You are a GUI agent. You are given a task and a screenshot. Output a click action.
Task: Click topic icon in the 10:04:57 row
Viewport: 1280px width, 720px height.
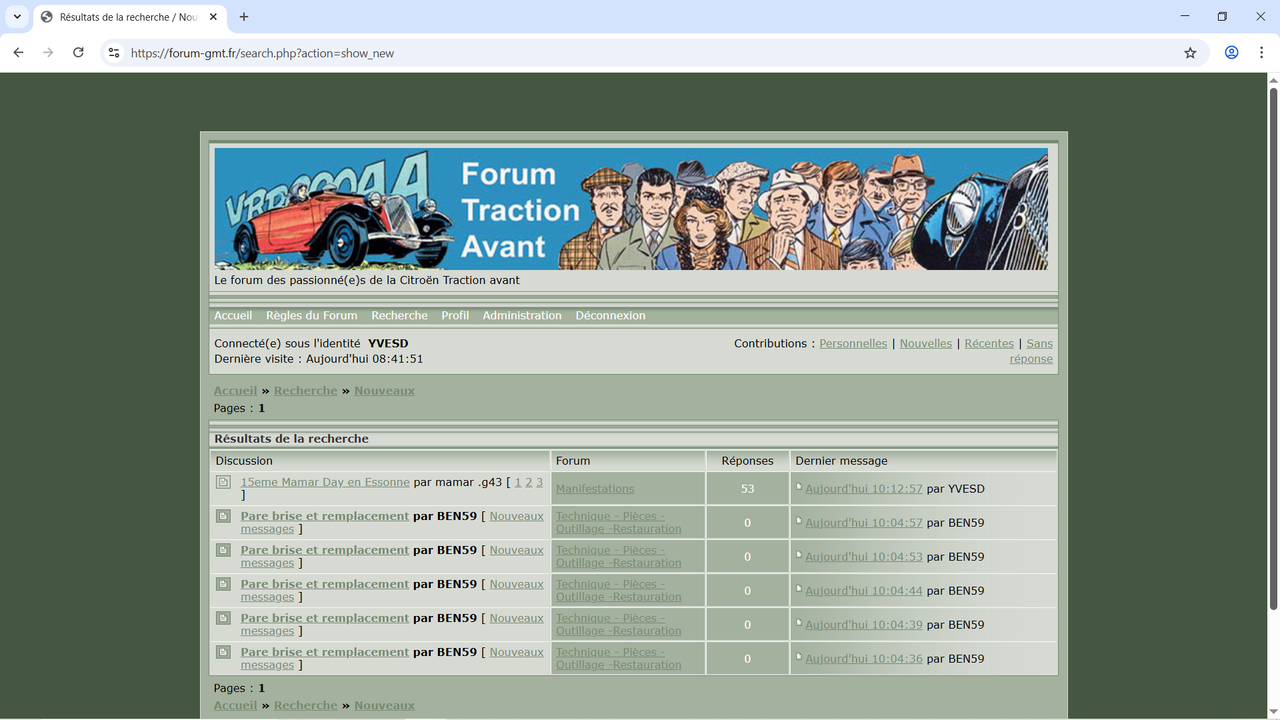tap(223, 516)
